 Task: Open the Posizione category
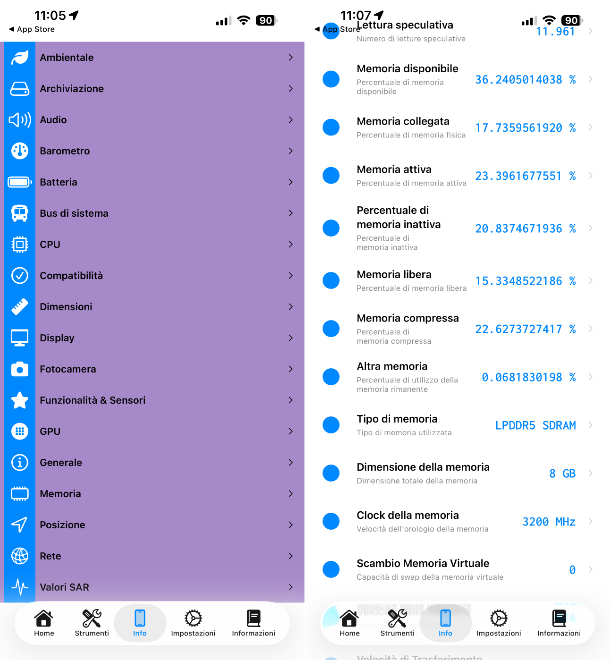(154, 525)
